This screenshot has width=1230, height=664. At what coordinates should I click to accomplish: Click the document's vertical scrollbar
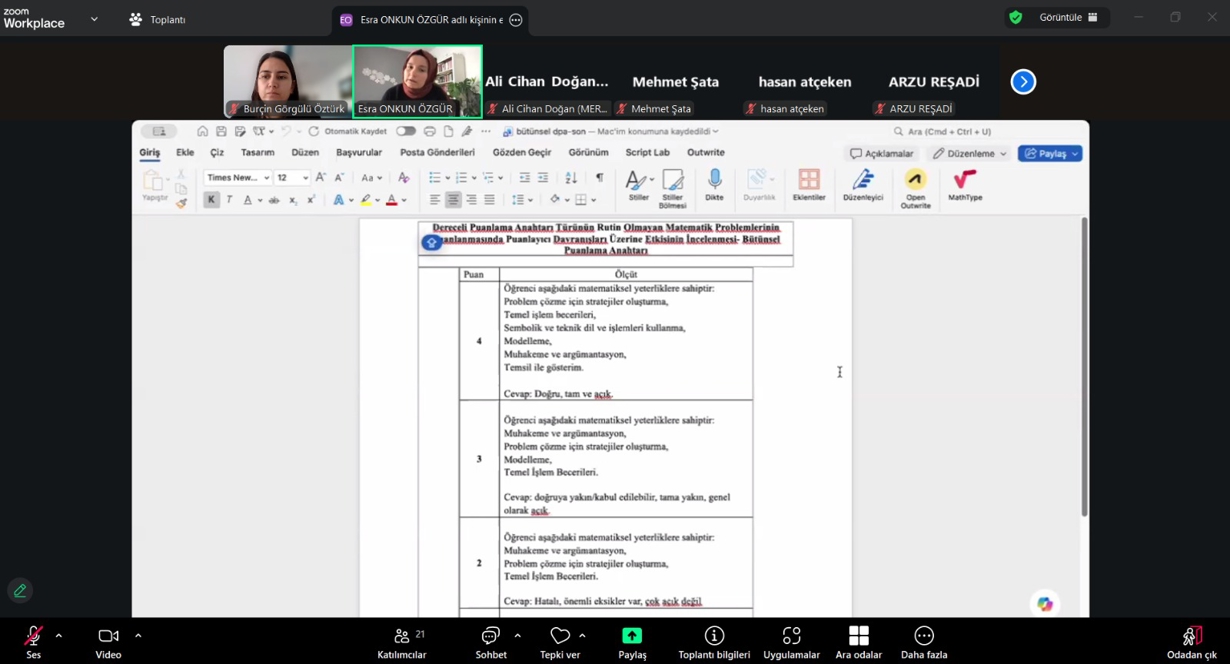pyautogui.click(x=1084, y=370)
